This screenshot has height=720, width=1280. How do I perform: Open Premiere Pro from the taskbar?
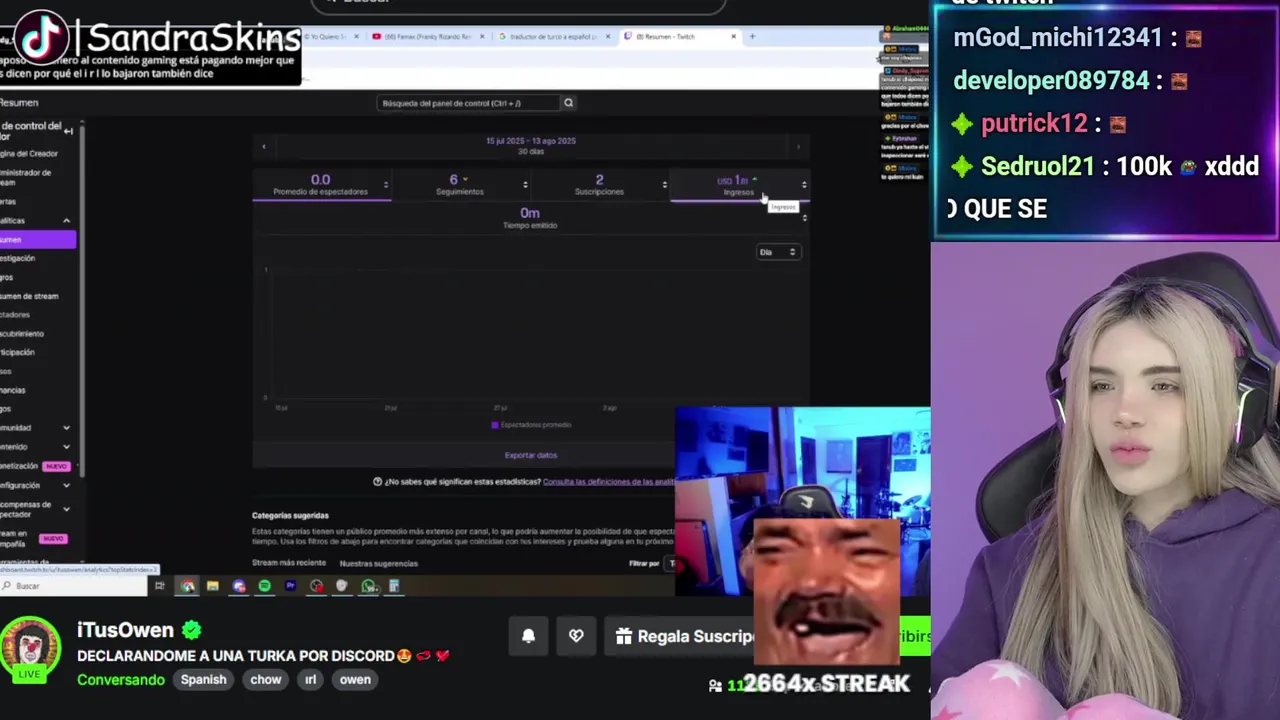(x=290, y=586)
